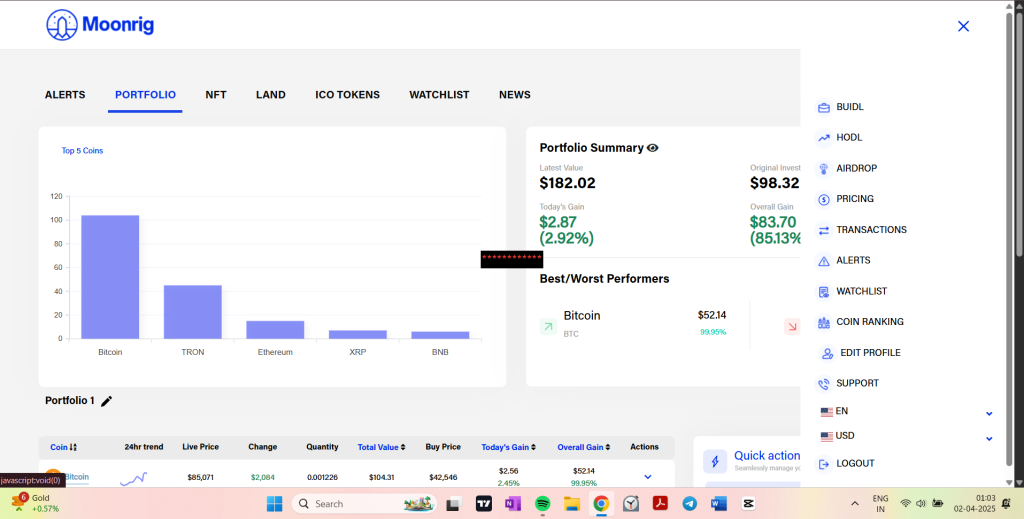Click the taskbar clock showing 01:03
1024x519 pixels.
(974, 503)
